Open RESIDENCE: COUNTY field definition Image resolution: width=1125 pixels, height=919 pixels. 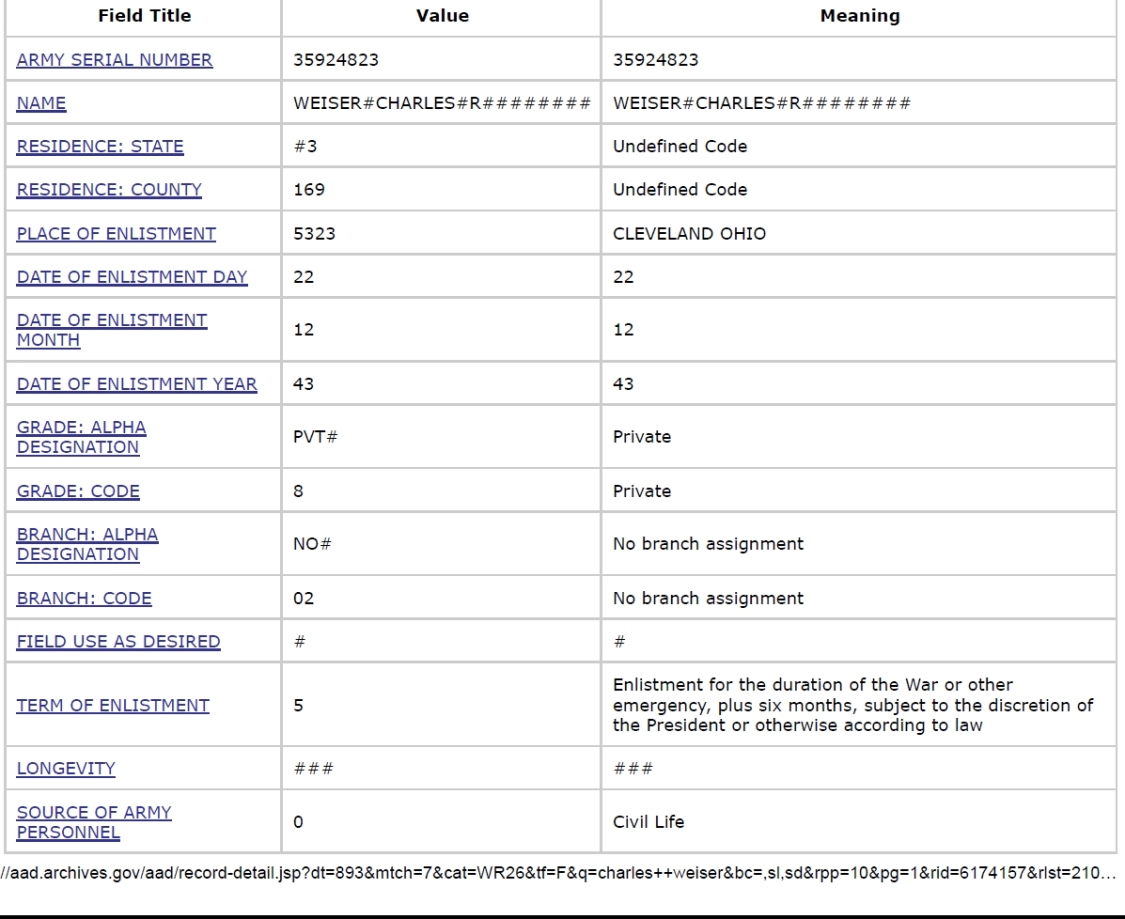(109, 189)
